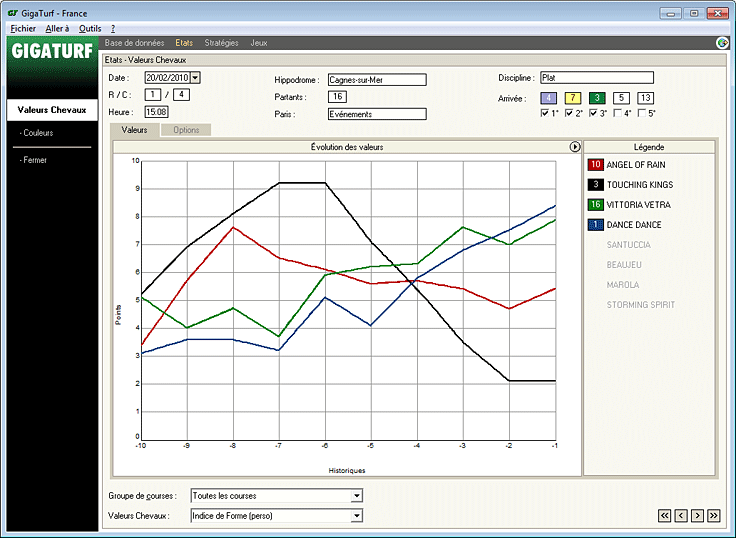
Task: Maximize the GigaTurf window
Action: click(x=694, y=13)
